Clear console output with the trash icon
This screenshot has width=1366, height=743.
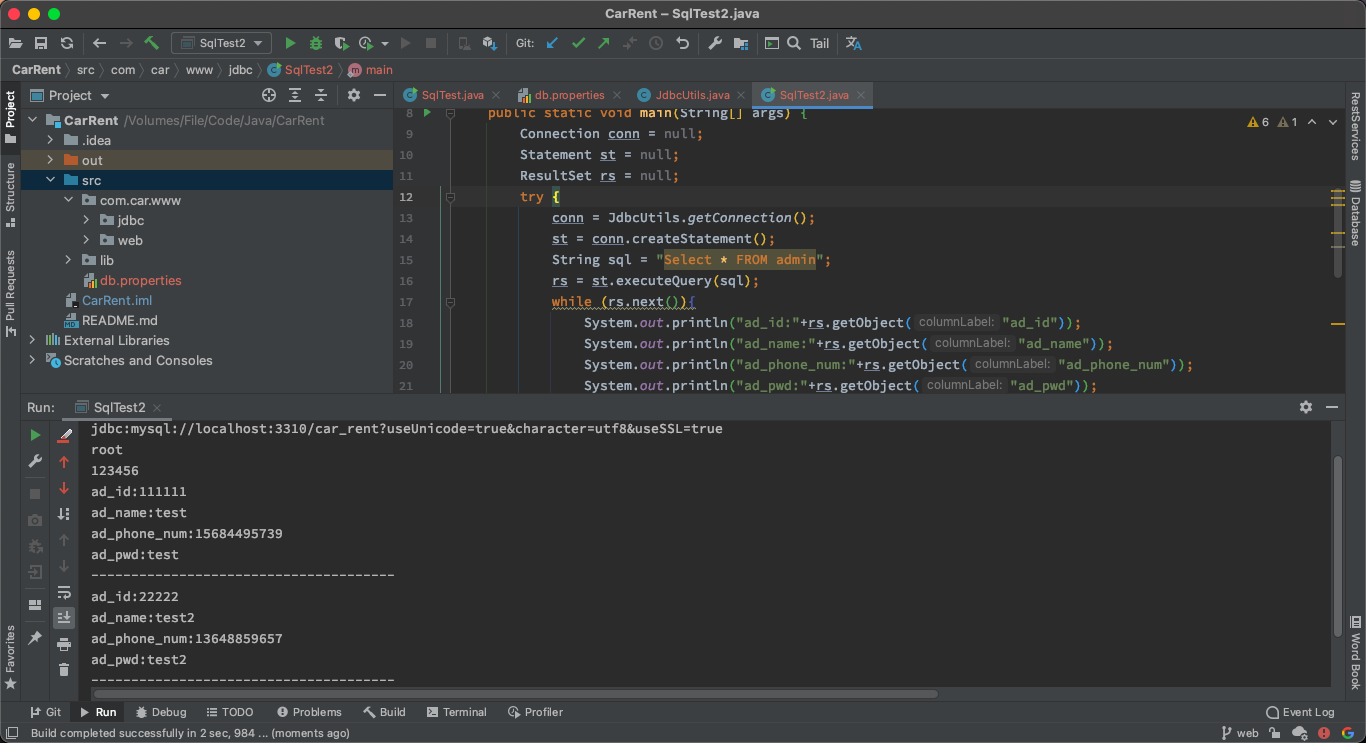tap(64, 670)
